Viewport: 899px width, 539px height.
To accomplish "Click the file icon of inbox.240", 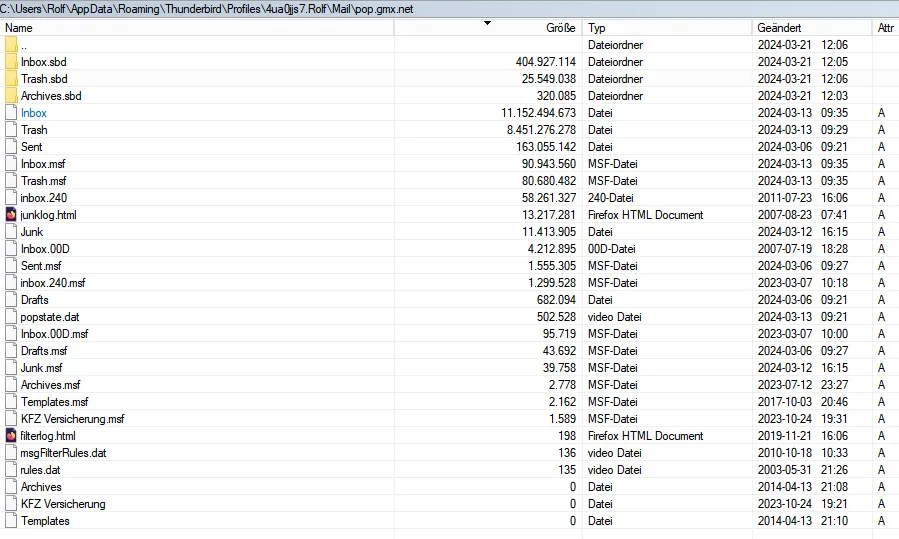I will pyautogui.click(x=11, y=198).
